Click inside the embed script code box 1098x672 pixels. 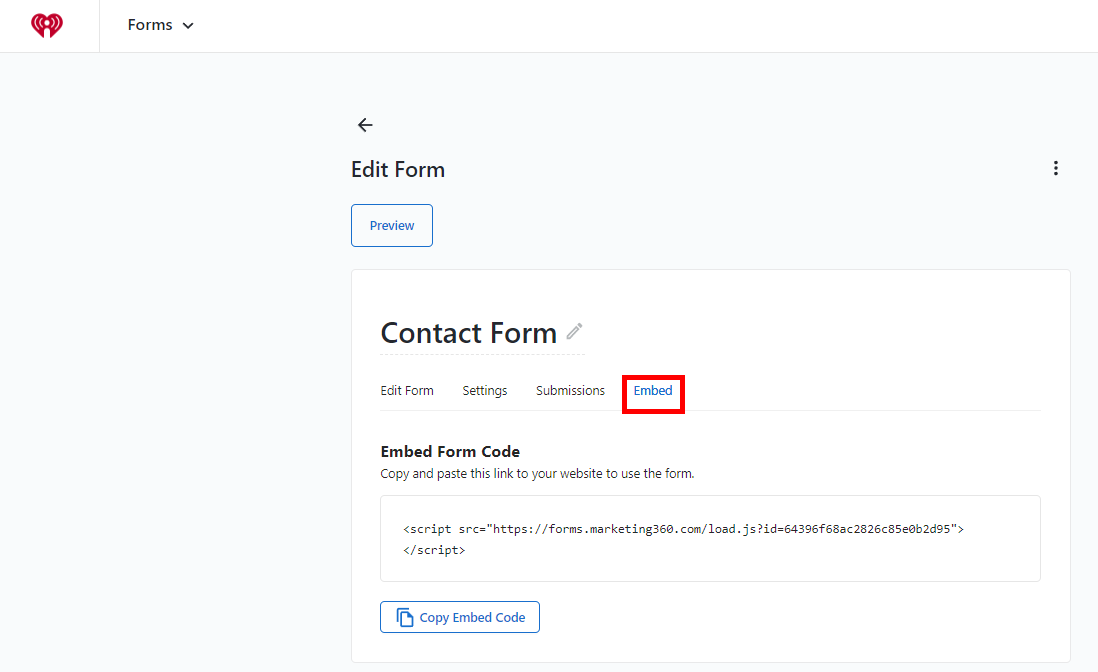[x=710, y=538]
